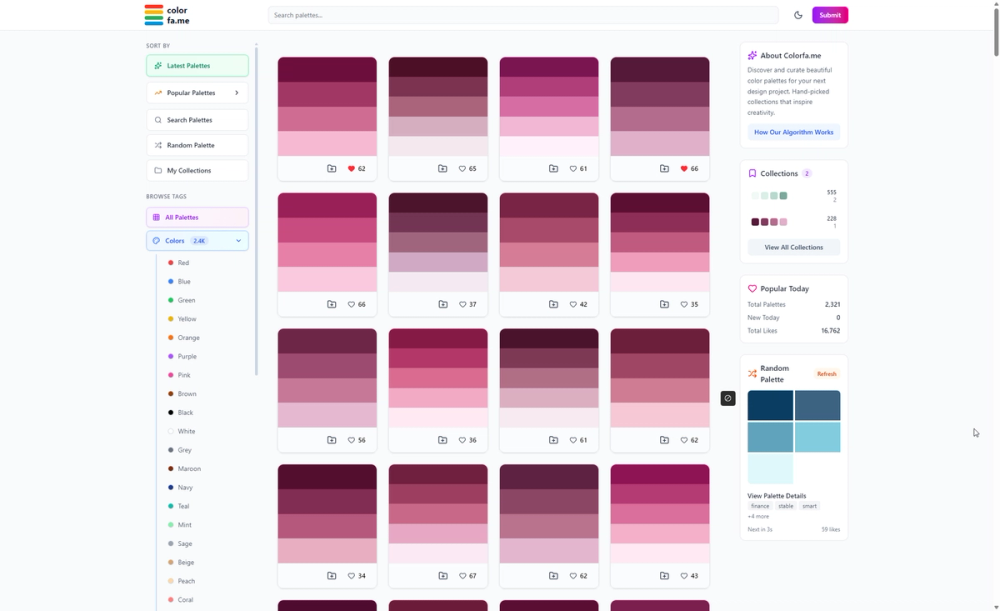Click the Popular Today heart icon
This screenshot has height=611, width=1000.
click(x=752, y=288)
